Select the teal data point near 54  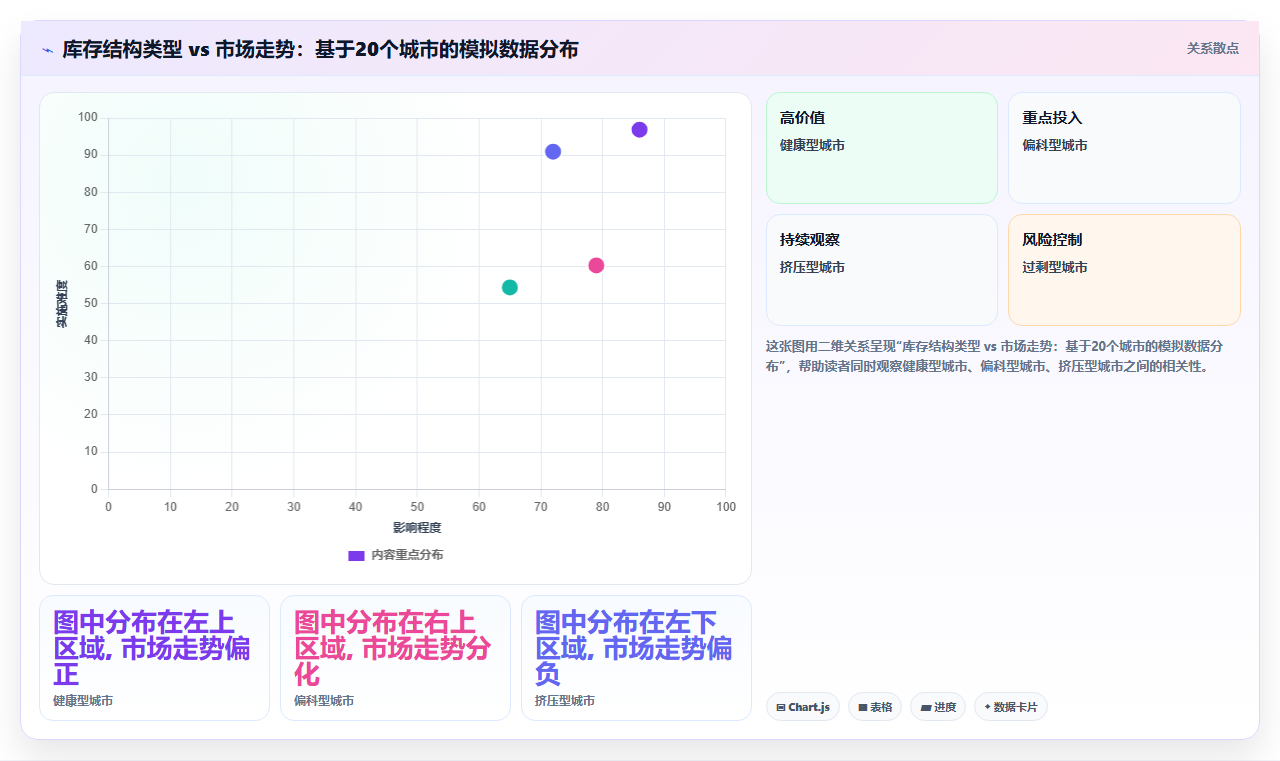click(x=510, y=288)
